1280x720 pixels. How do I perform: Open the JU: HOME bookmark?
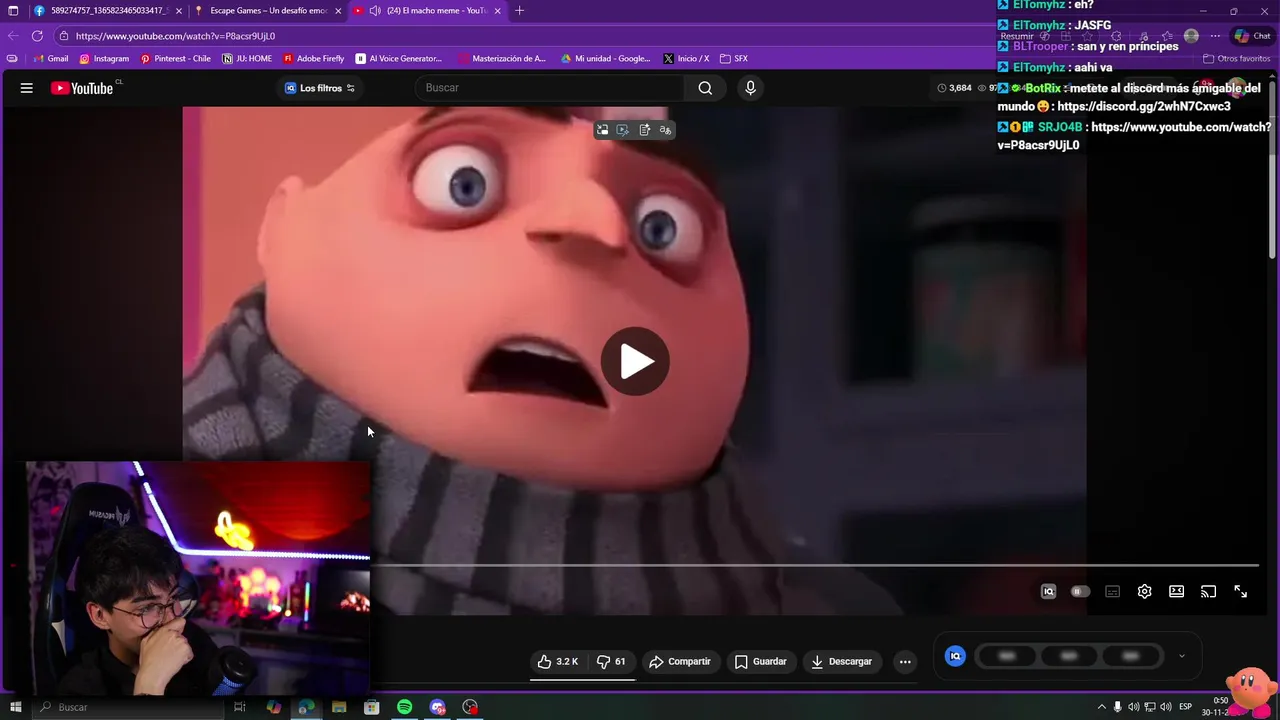click(x=247, y=59)
